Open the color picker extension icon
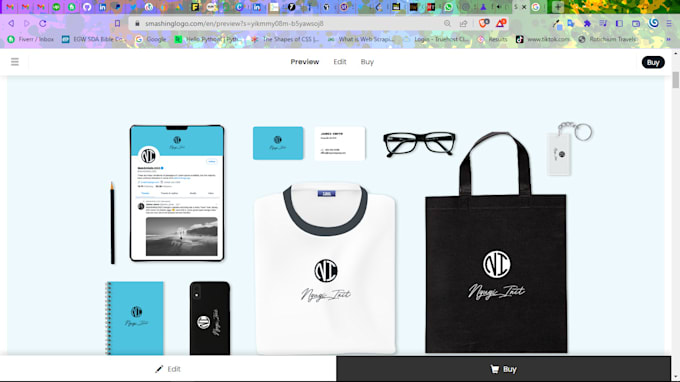This screenshot has width=680, height=382. point(557,24)
